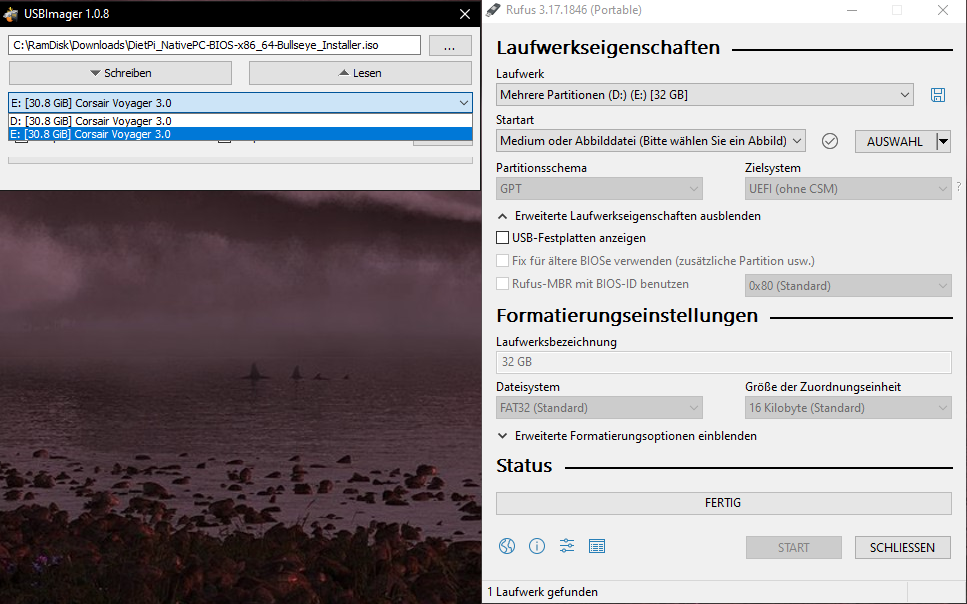Select the D: Corsair Voyager 3.0 drive entry

tap(241, 121)
